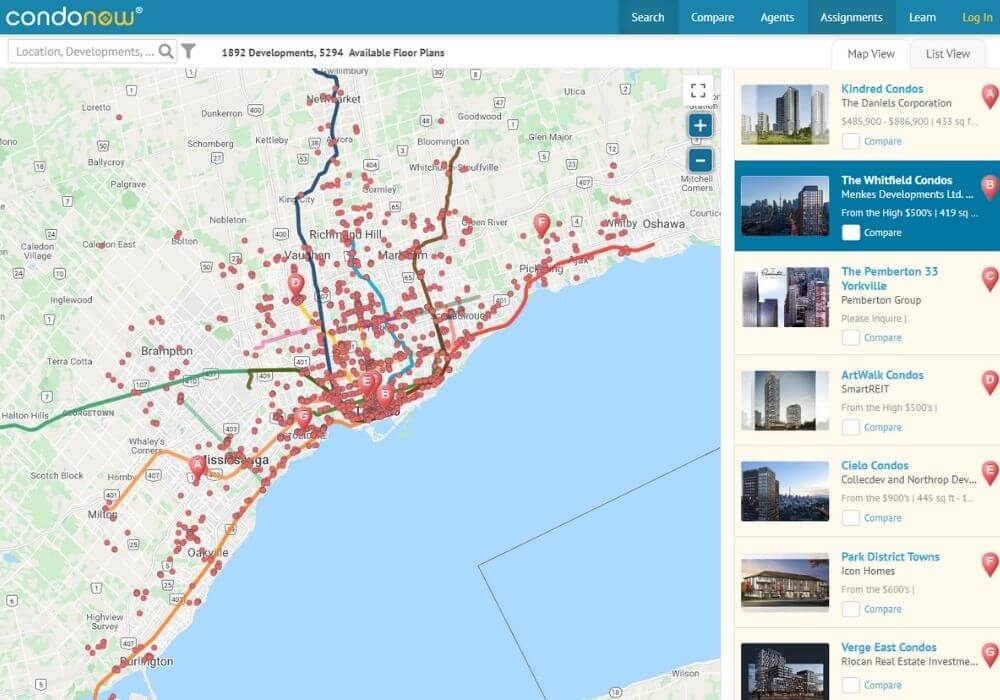Click the location search input field

click(x=85, y=52)
